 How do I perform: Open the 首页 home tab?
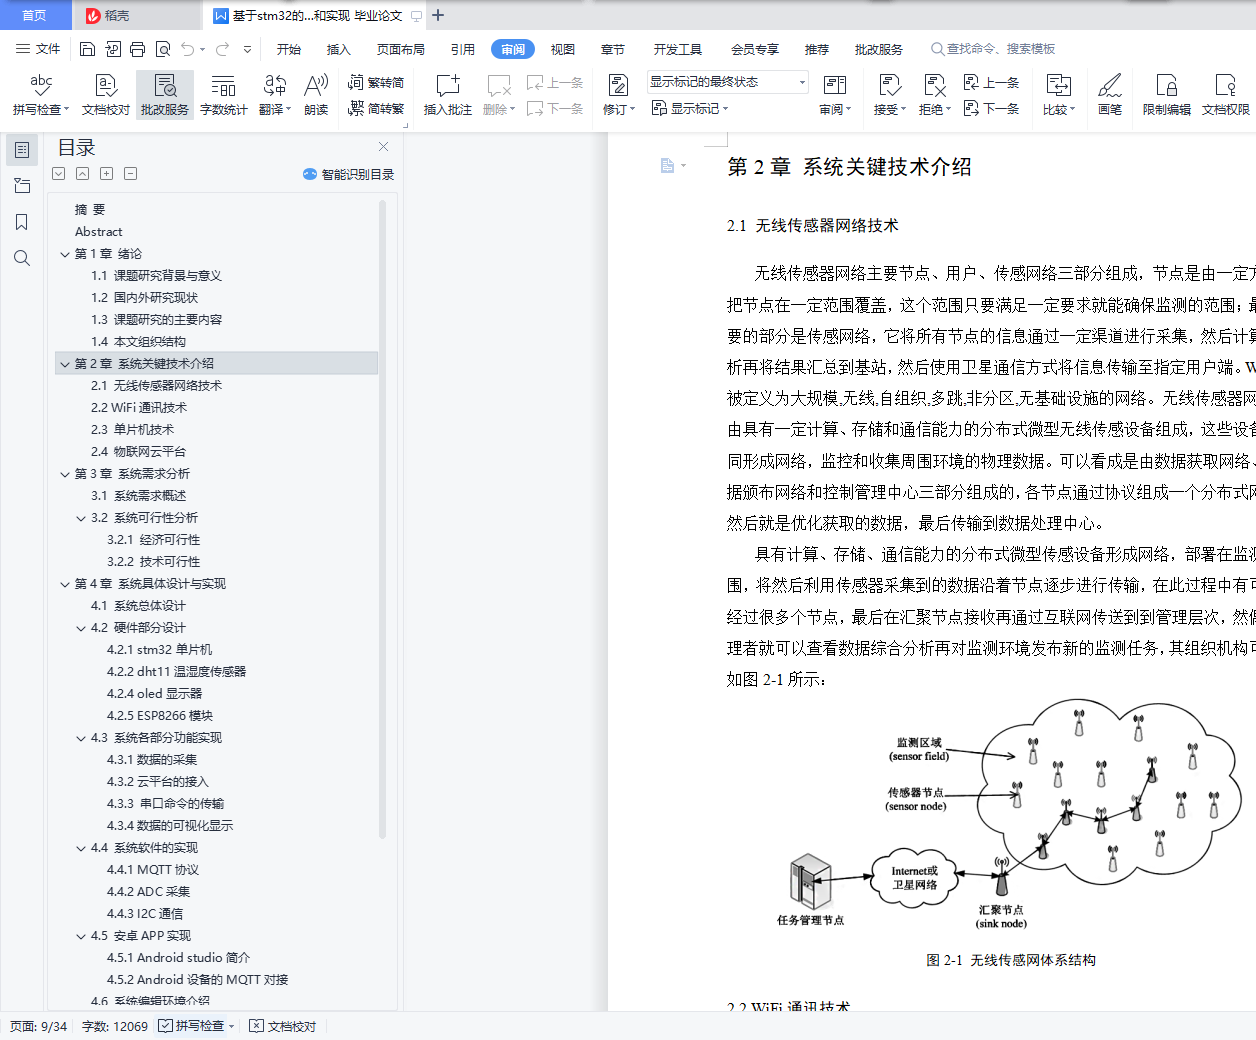34,15
